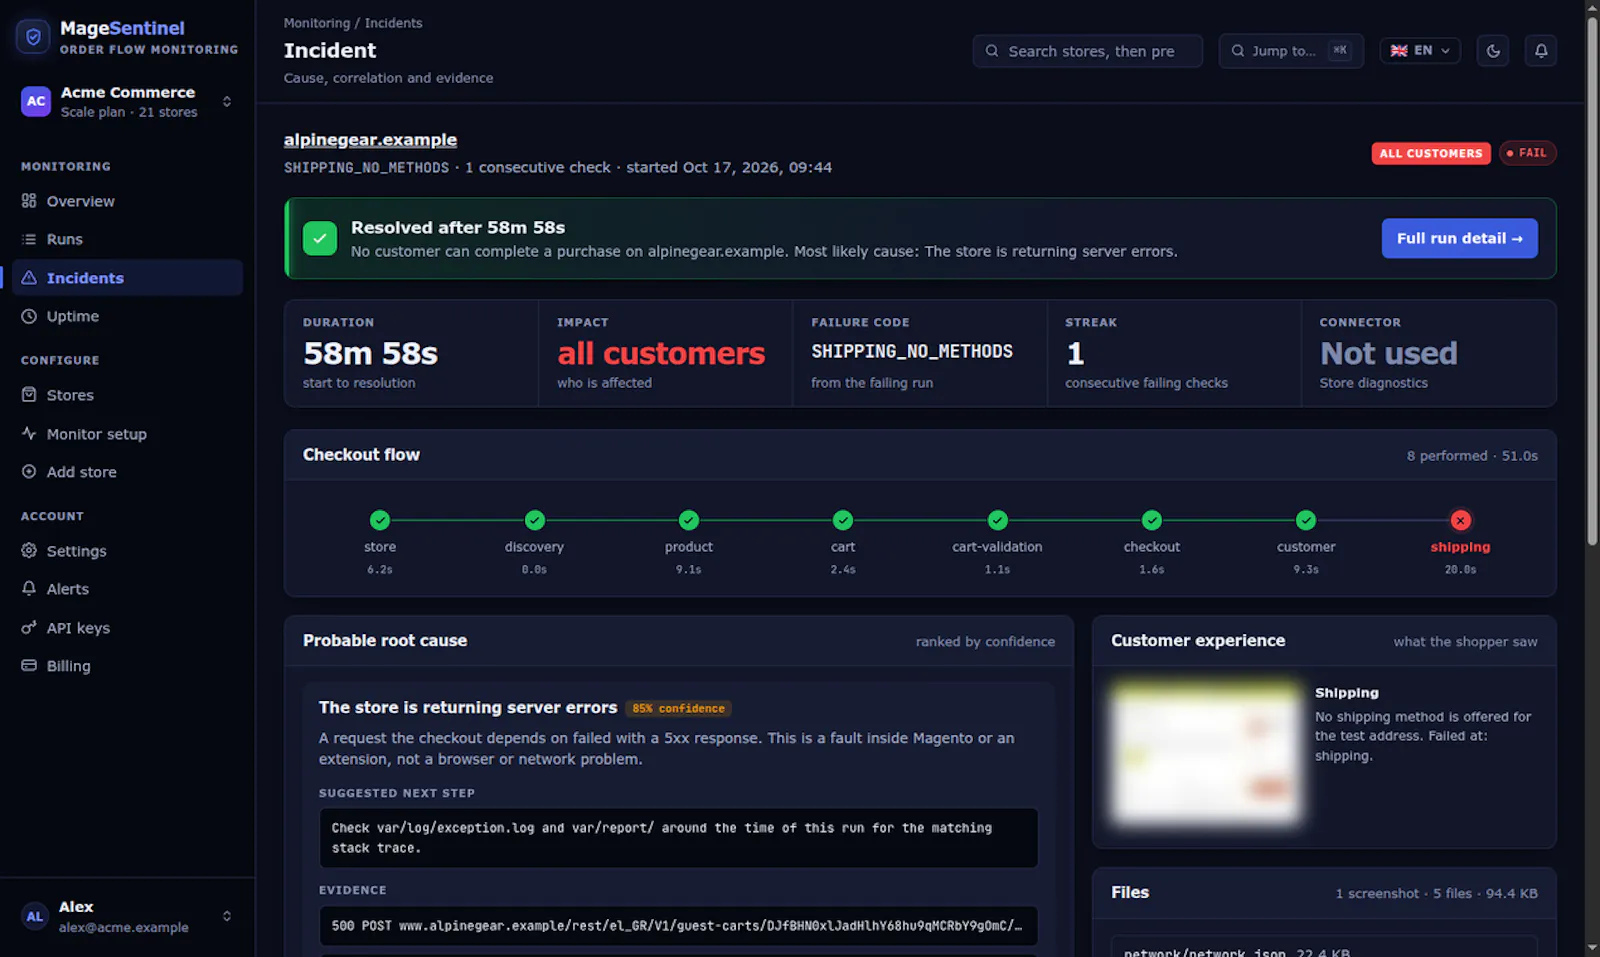Image resolution: width=1600 pixels, height=957 pixels.
Task: Select the checkout step checkmark
Action: point(1152,520)
